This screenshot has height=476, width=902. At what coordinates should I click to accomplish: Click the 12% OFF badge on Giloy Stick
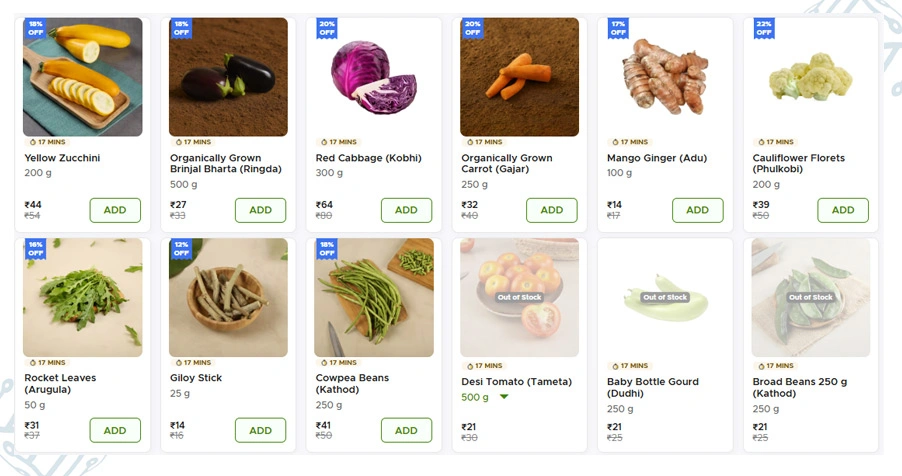tap(180, 249)
